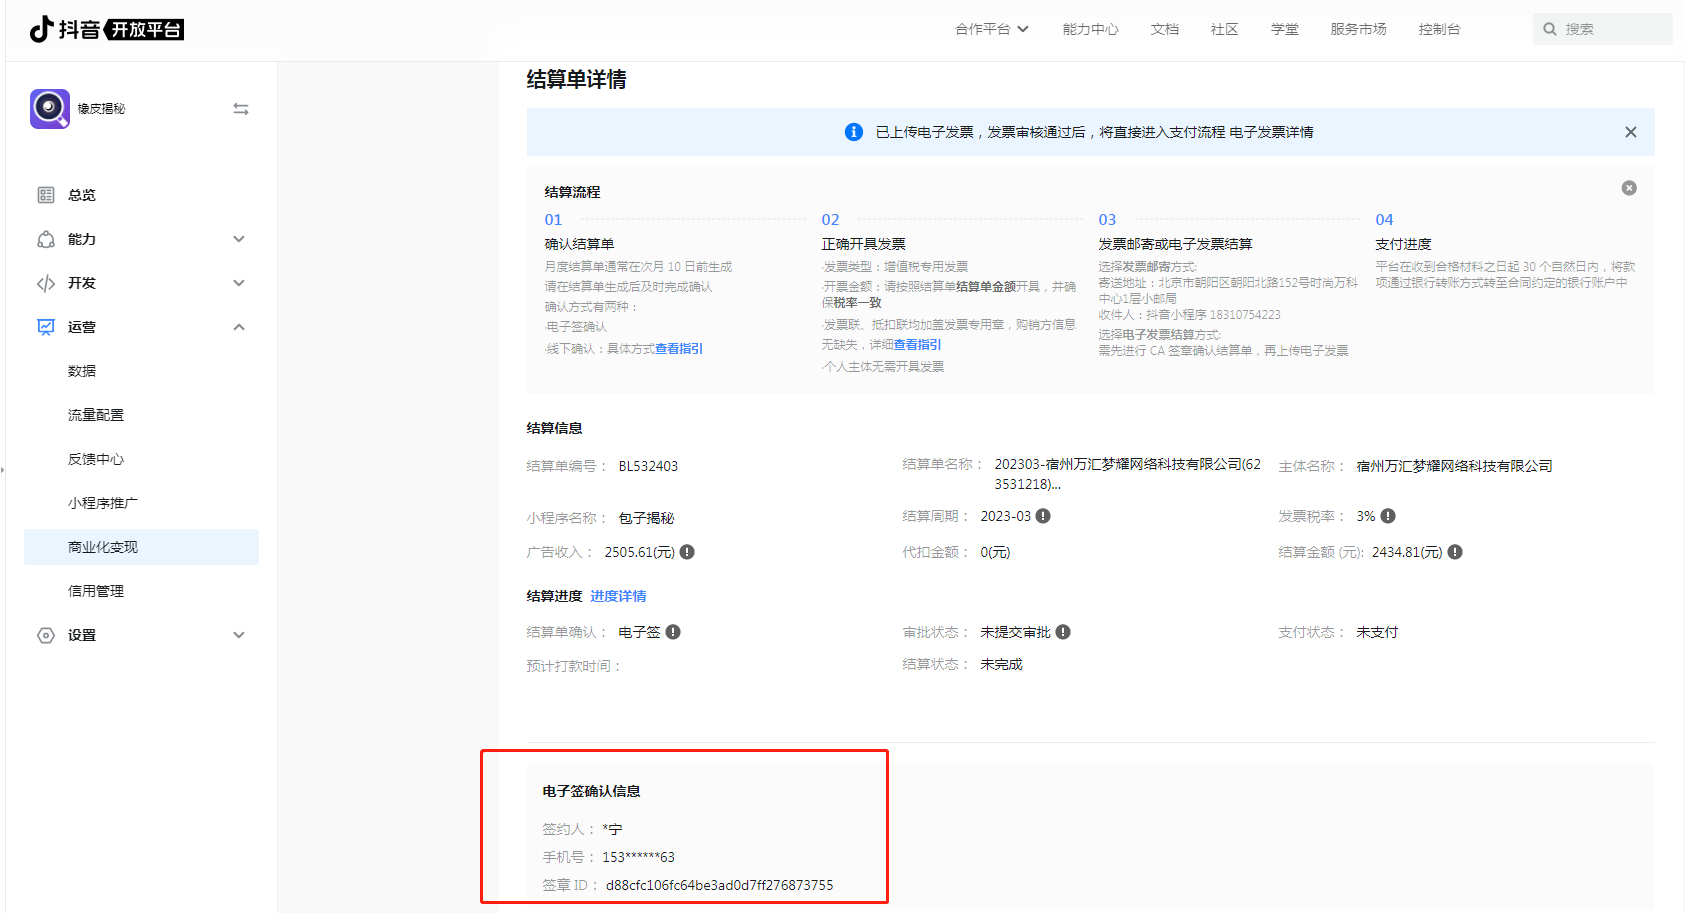Image resolution: width=1685 pixels, height=913 pixels.
Task: Focus the 搜索 search field
Action: point(1602,29)
